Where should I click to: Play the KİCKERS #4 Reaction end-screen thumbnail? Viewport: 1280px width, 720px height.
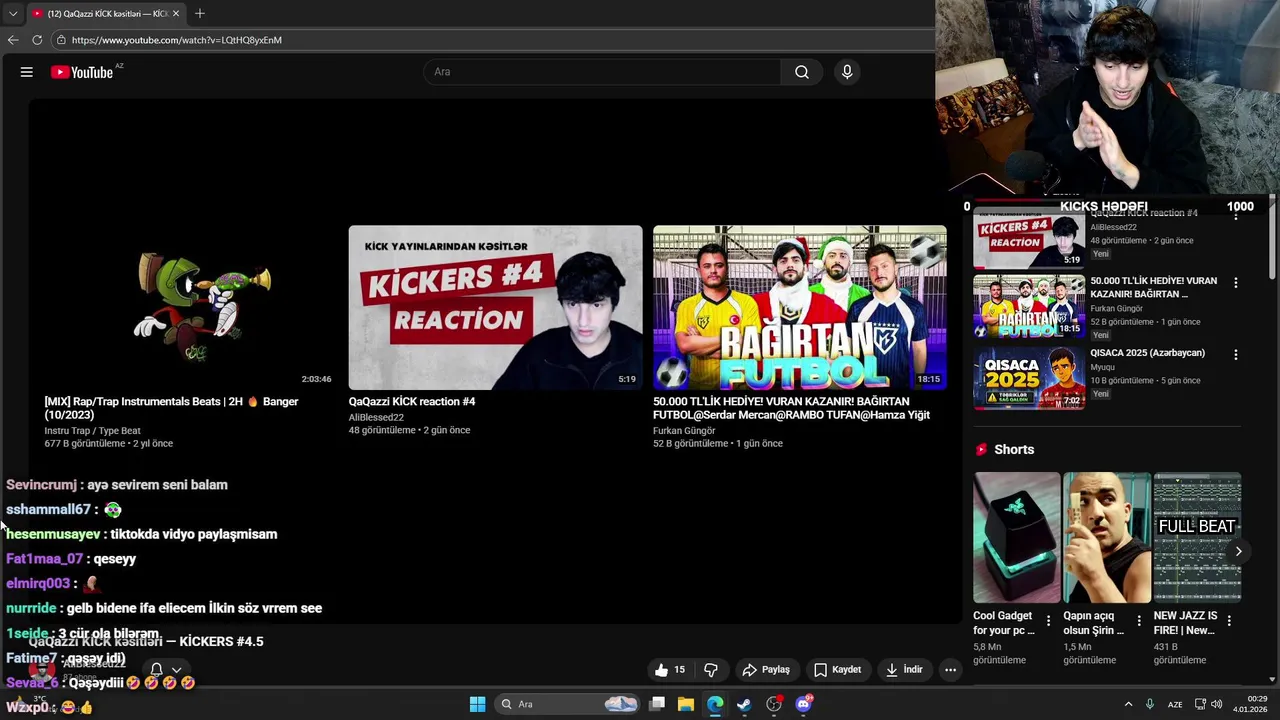click(x=495, y=307)
